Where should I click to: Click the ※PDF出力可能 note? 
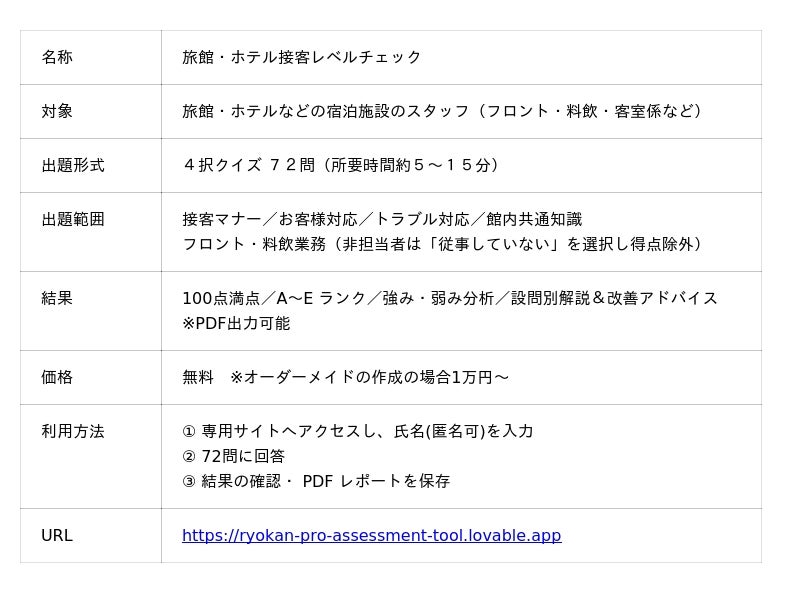pyautogui.click(x=236, y=324)
